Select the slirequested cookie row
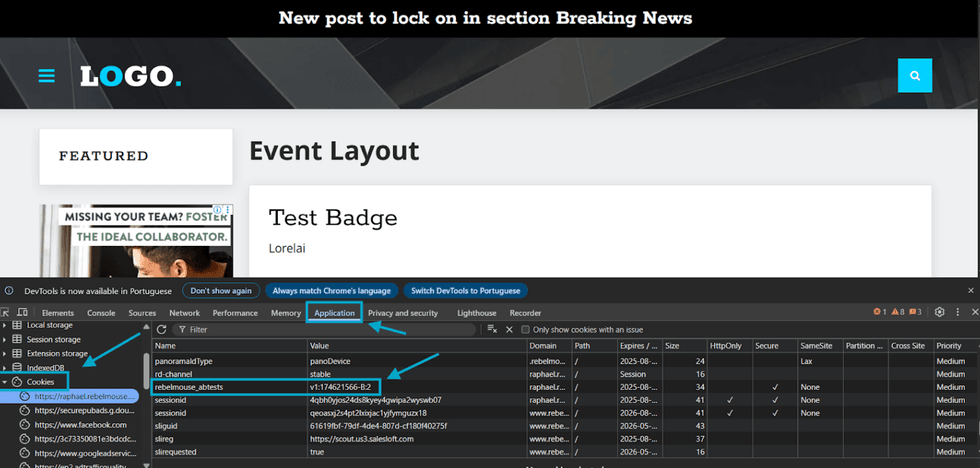Viewport: 980px width, 468px height. click(565, 452)
